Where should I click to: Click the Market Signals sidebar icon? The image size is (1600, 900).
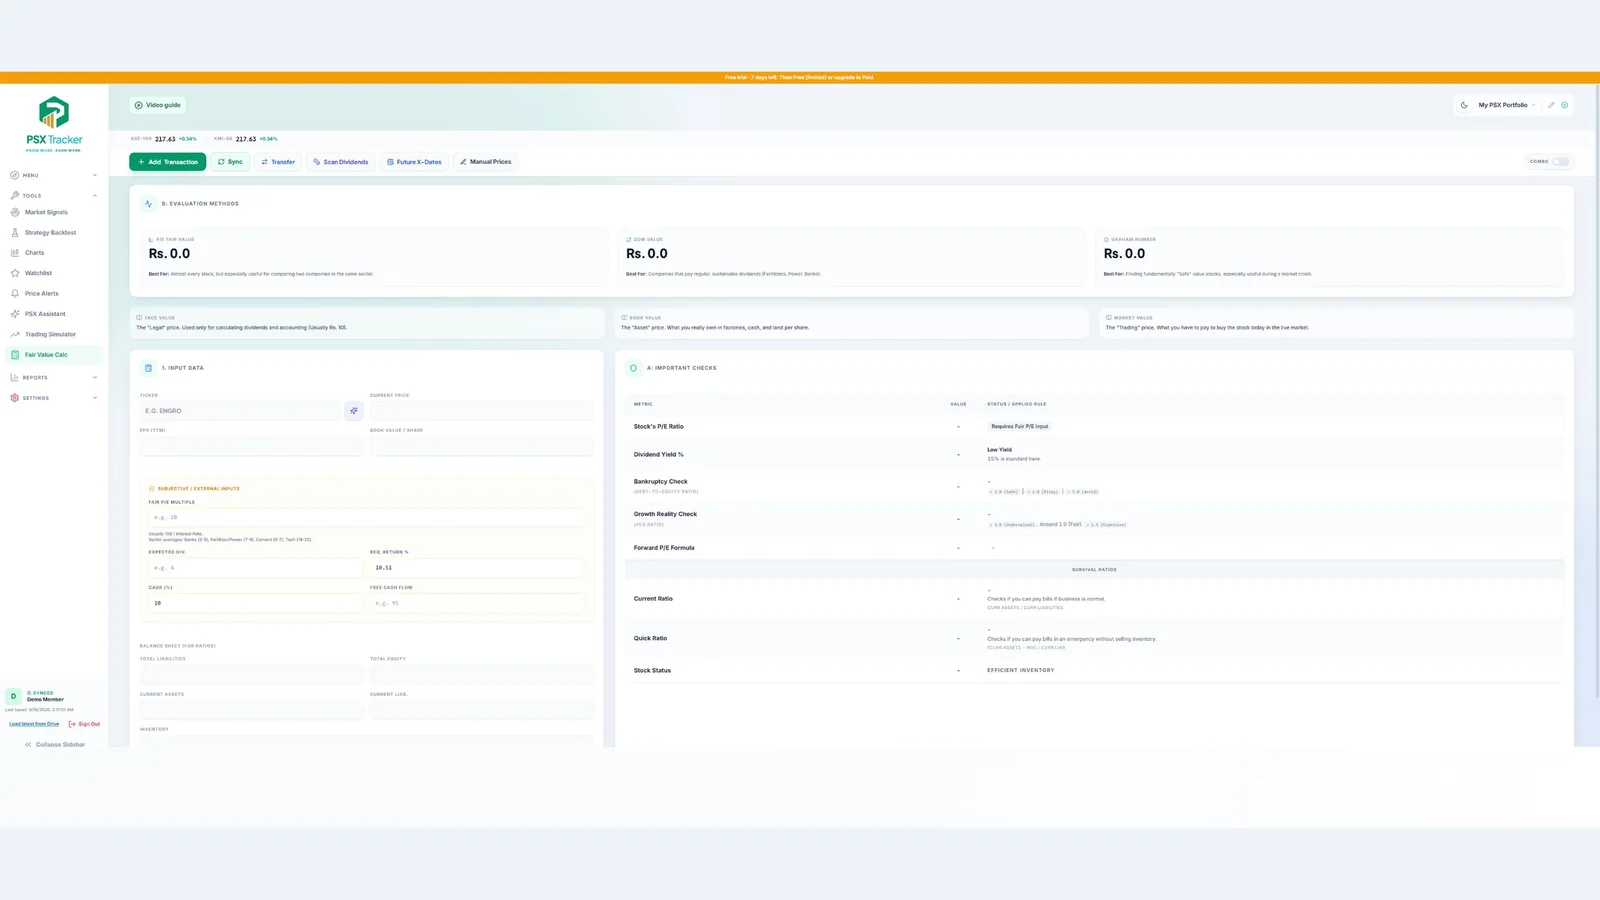pos(15,212)
